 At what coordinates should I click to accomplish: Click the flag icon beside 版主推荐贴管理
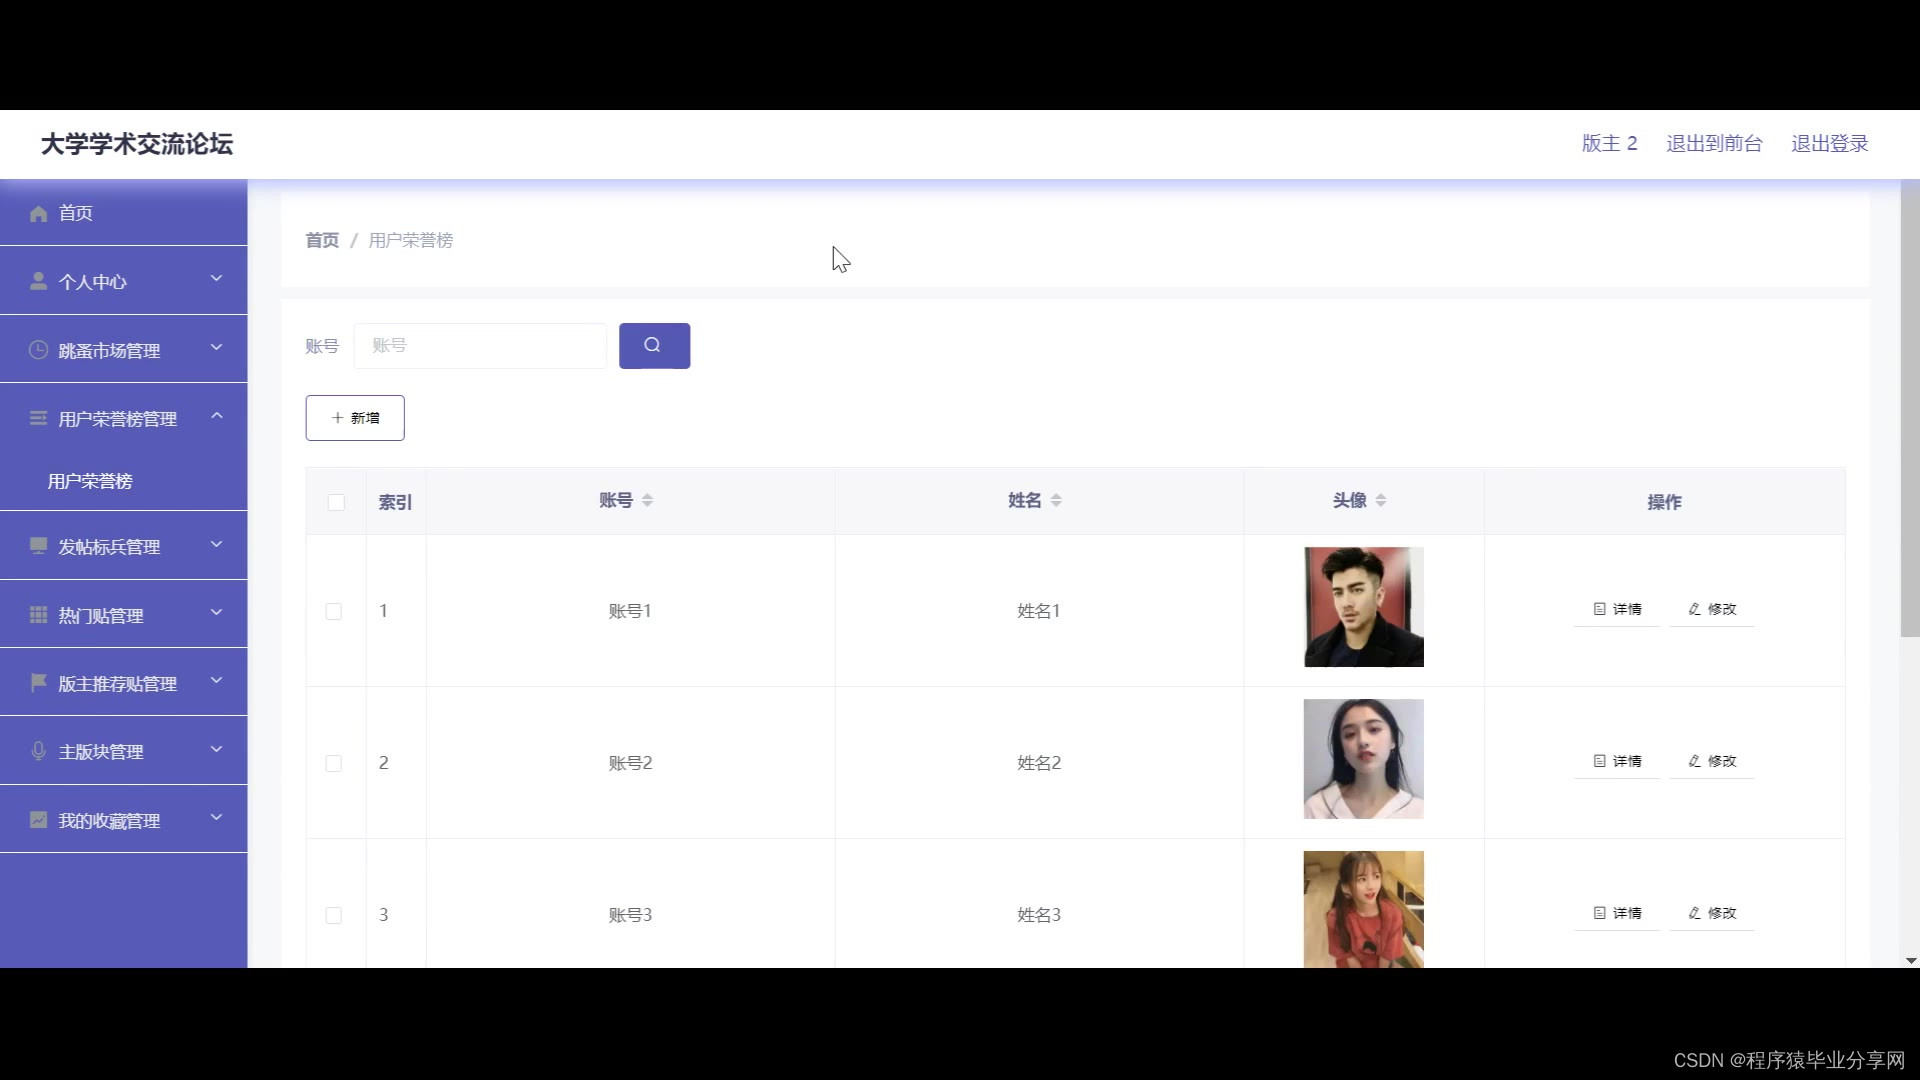point(39,683)
